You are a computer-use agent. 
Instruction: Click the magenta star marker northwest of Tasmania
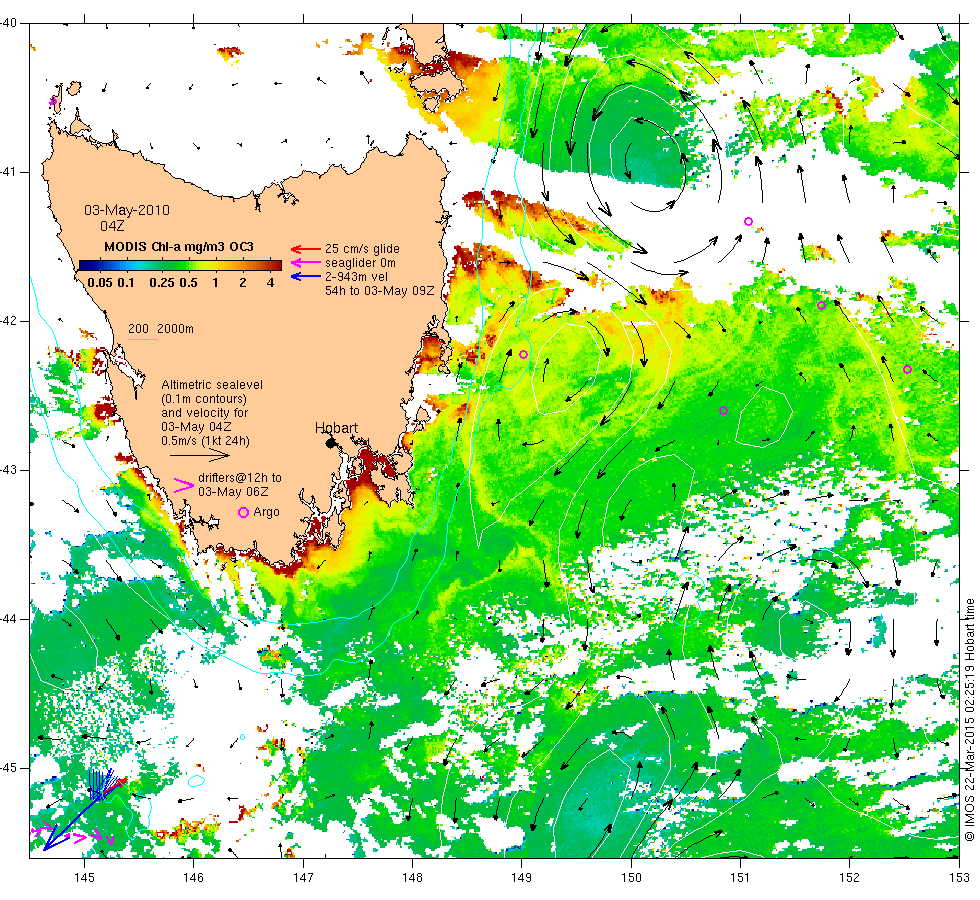pyautogui.click(x=53, y=101)
